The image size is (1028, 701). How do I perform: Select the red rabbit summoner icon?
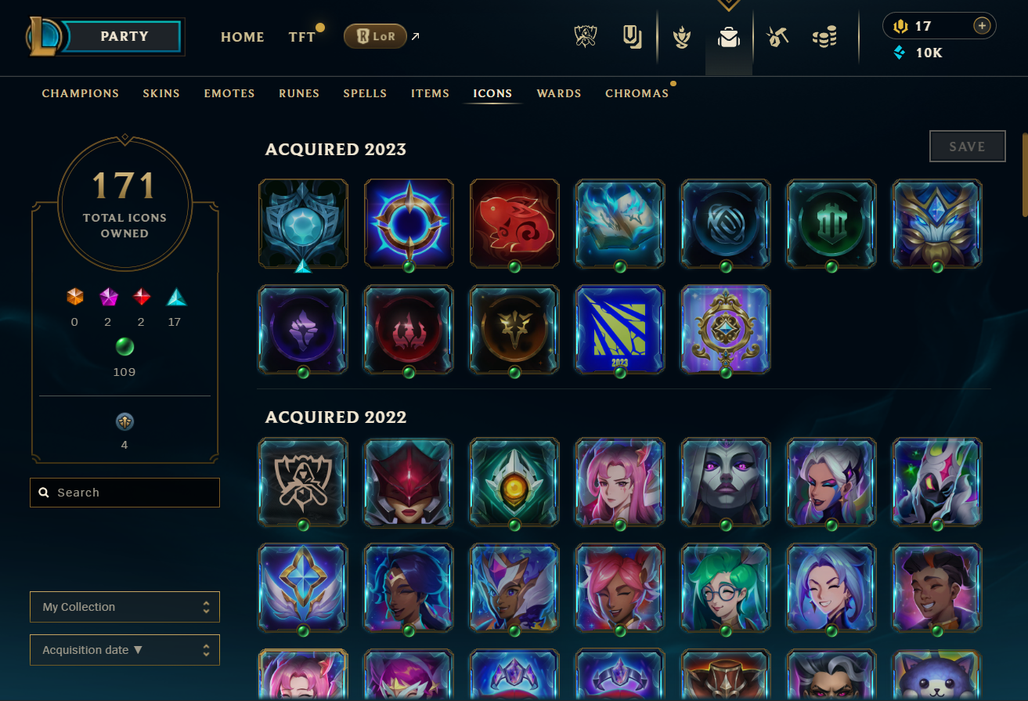pyautogui.click(x=515, y=223)
